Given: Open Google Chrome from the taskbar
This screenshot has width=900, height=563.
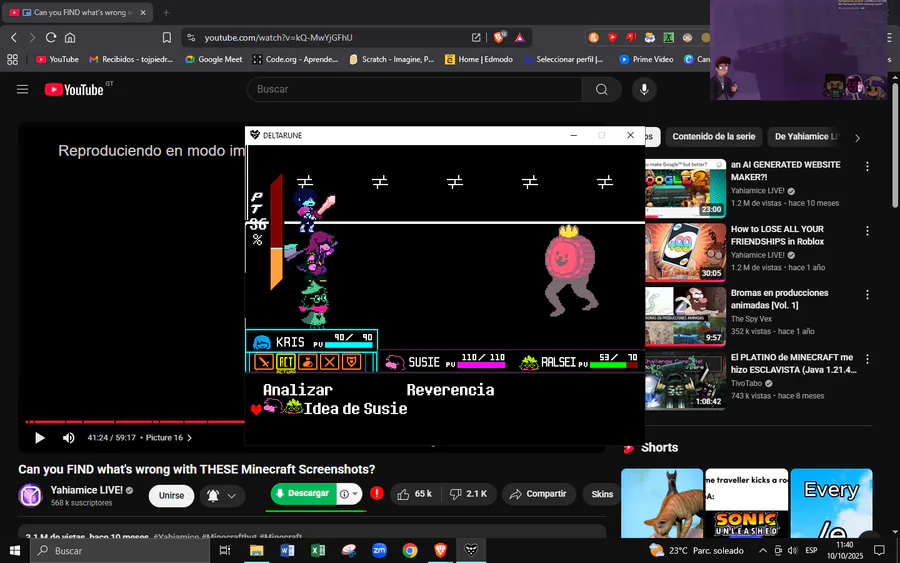Looking at the screenshot, I should [410, 550].
